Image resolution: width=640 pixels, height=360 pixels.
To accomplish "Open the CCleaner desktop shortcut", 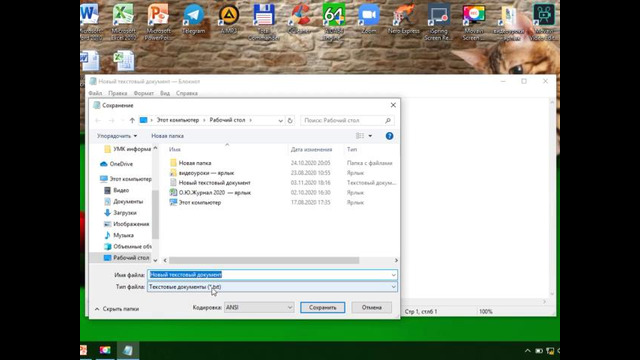I will tap(299, 20).
